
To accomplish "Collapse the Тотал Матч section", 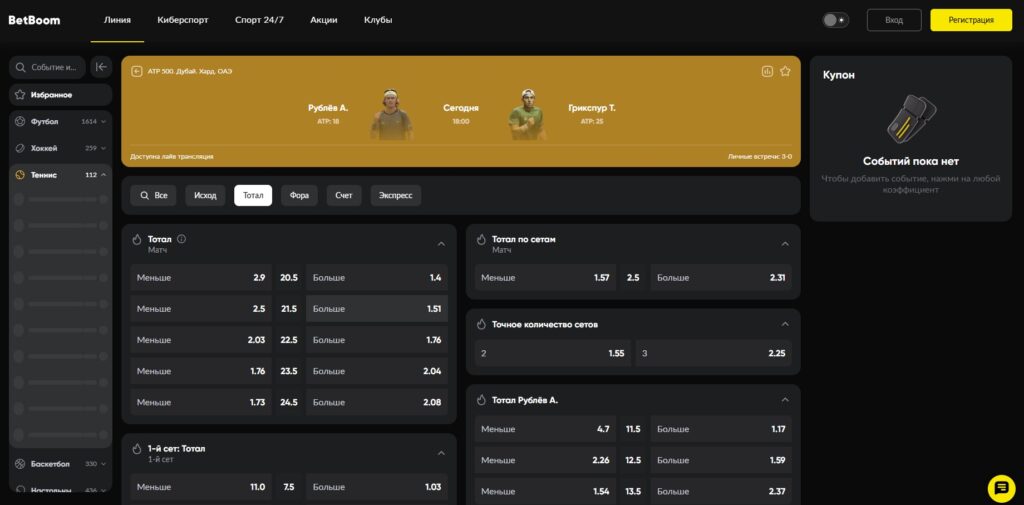I will pos(441,243).
